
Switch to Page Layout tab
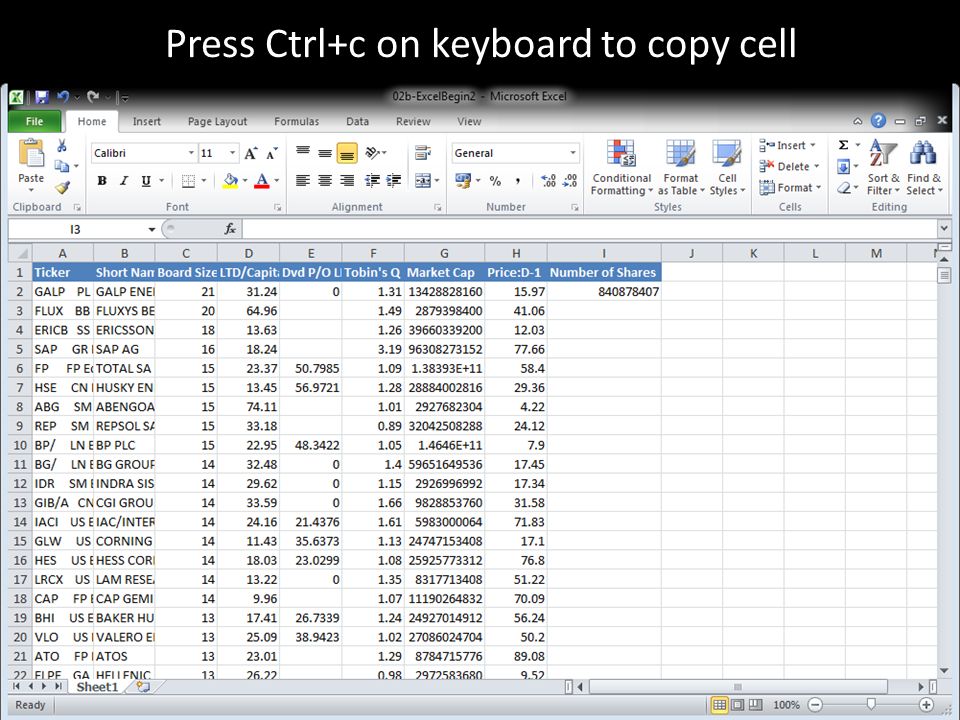click(x=217, y=121)
